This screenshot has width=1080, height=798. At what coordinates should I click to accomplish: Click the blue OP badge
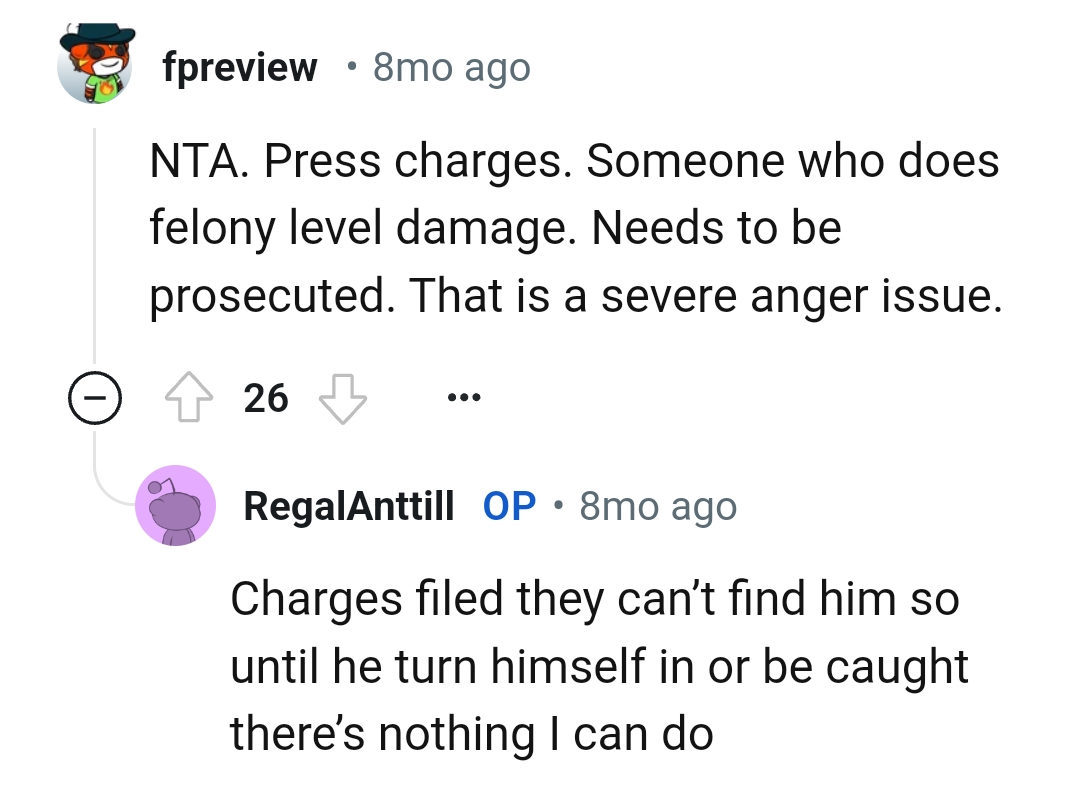point(510,507)
